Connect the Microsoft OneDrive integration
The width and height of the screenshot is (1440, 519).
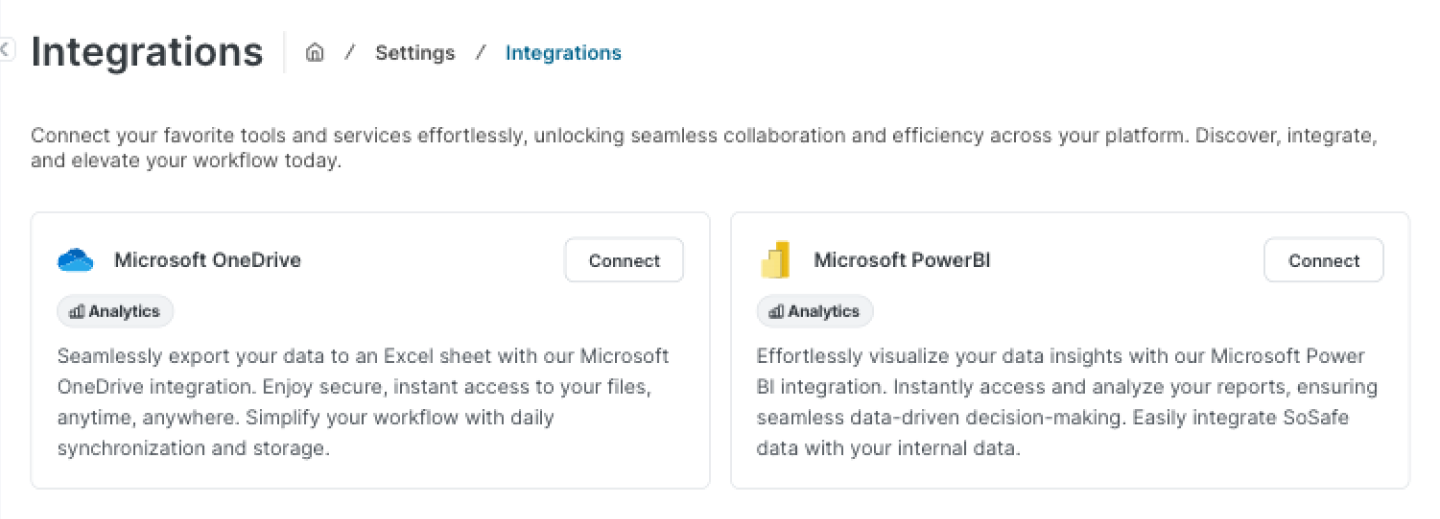pos(624,261)
